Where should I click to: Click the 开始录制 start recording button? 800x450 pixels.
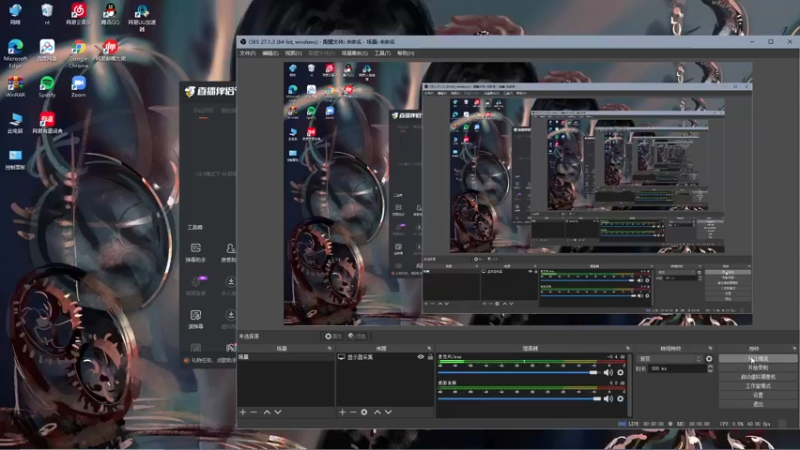click(758, 367)
